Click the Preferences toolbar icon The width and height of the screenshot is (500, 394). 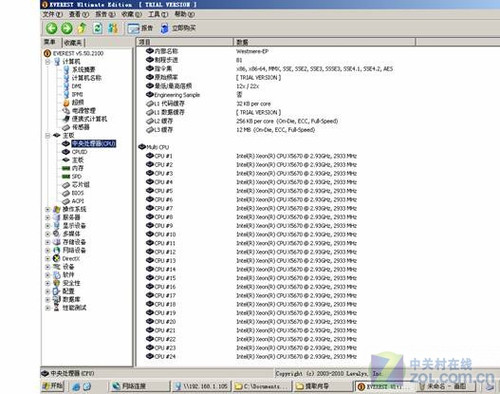click(x=113, y=28)
